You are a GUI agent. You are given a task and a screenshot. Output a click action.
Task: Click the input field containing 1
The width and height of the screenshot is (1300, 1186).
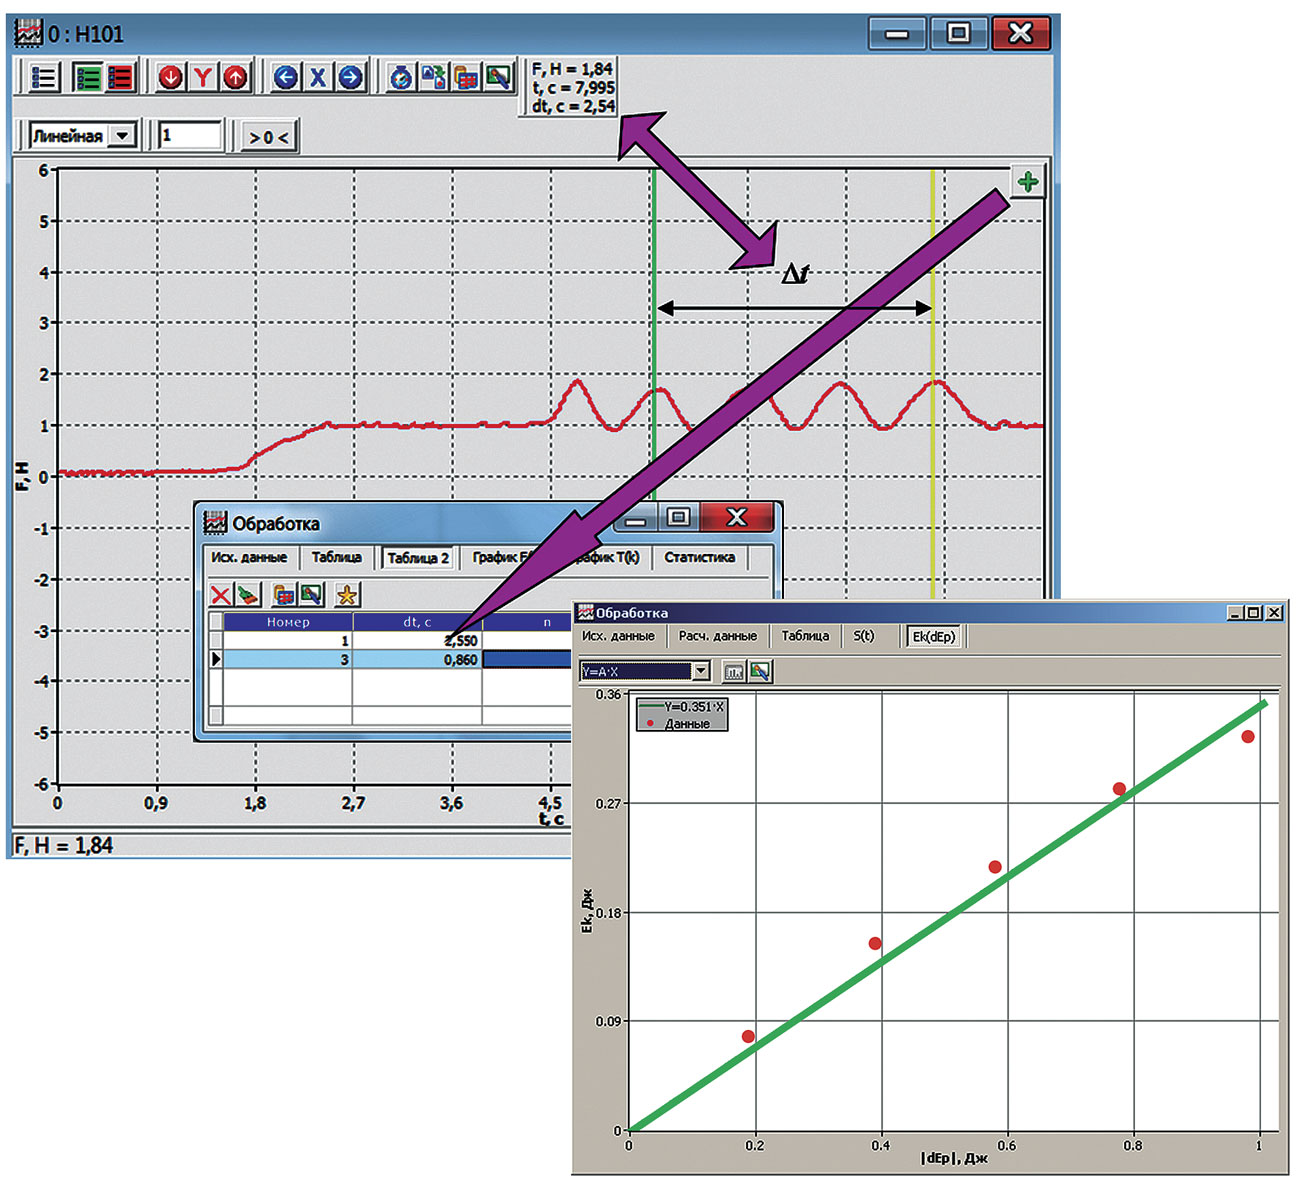190,136
